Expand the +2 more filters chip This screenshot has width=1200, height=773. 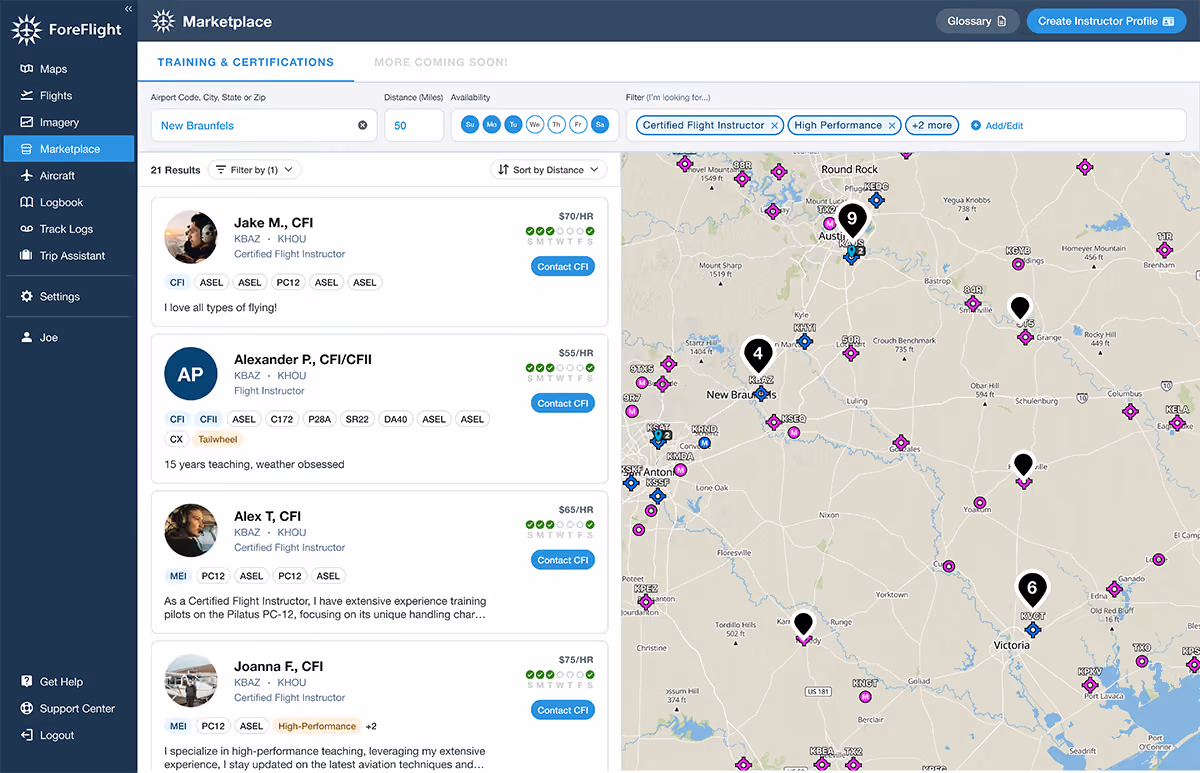(932, 126)
